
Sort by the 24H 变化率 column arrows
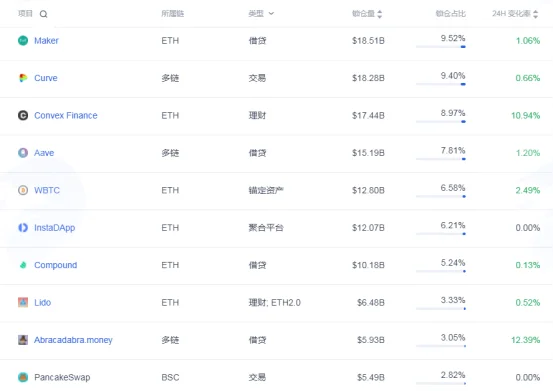pos(536,14)
